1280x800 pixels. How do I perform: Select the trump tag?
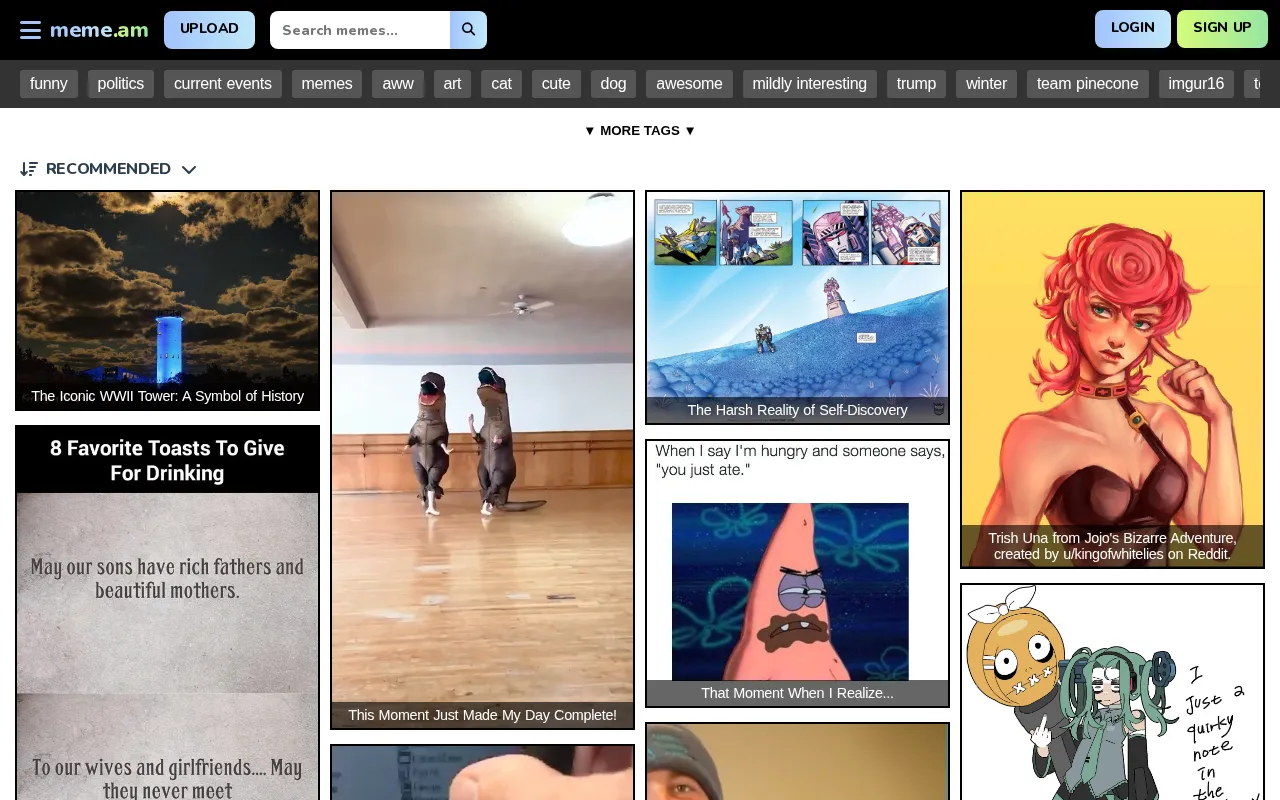[x=916, y=84]
